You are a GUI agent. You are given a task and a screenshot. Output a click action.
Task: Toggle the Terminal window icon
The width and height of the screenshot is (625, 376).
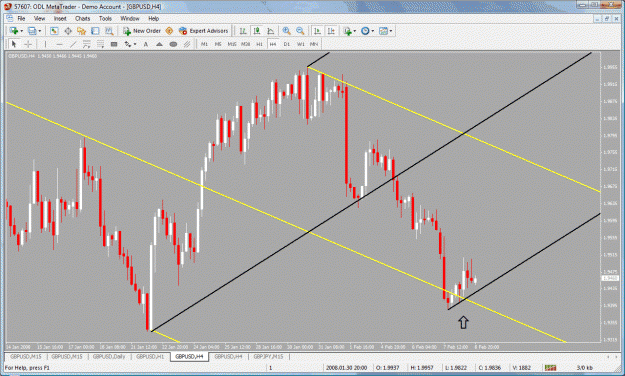point(95,31)
